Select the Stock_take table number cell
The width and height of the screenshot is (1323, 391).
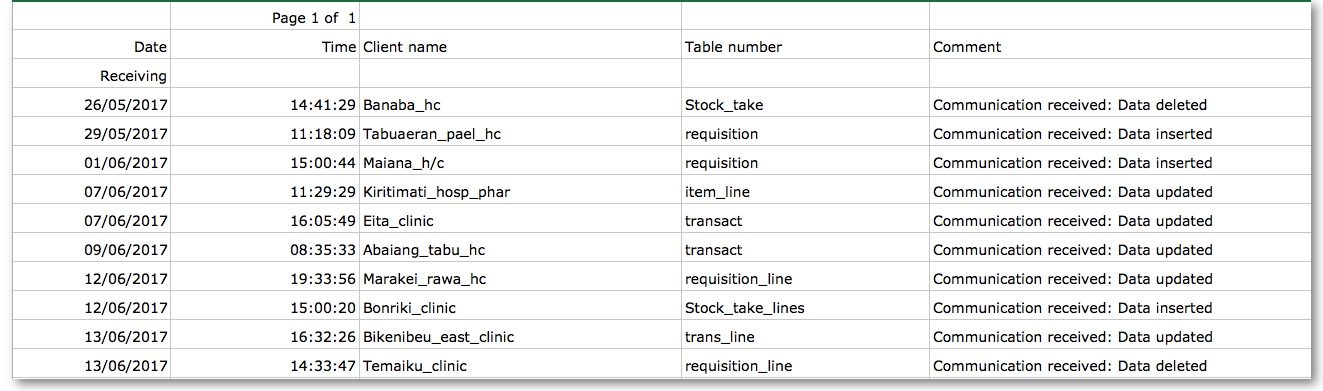[805, 105]
